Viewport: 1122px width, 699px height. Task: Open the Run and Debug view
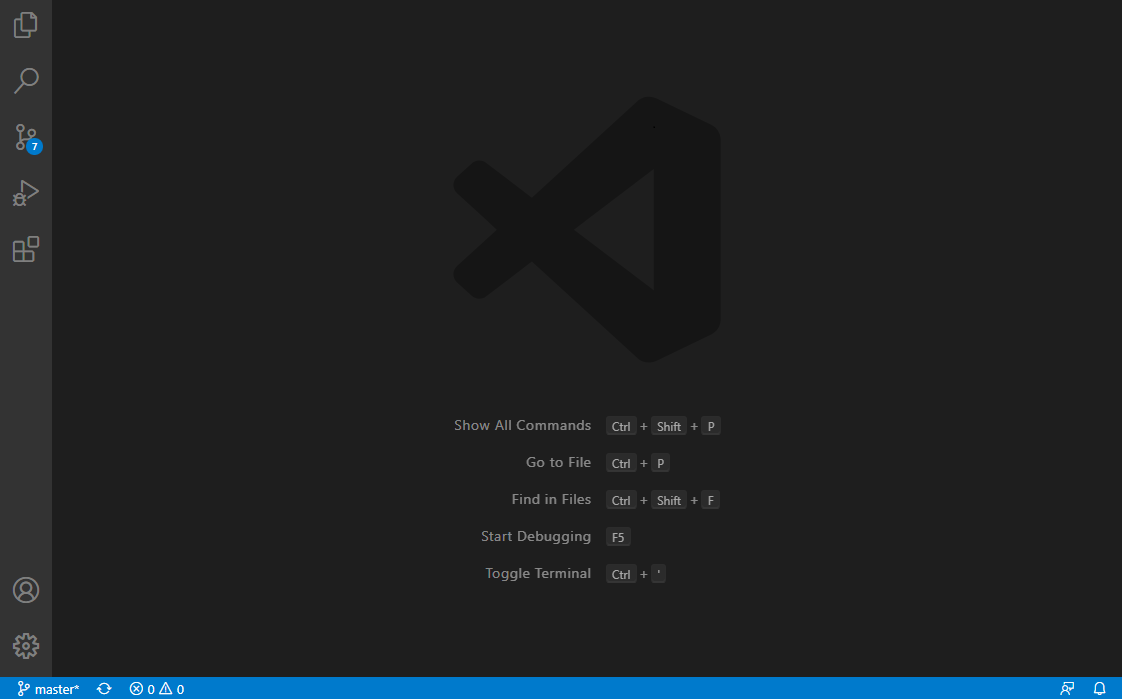point(26,193)
